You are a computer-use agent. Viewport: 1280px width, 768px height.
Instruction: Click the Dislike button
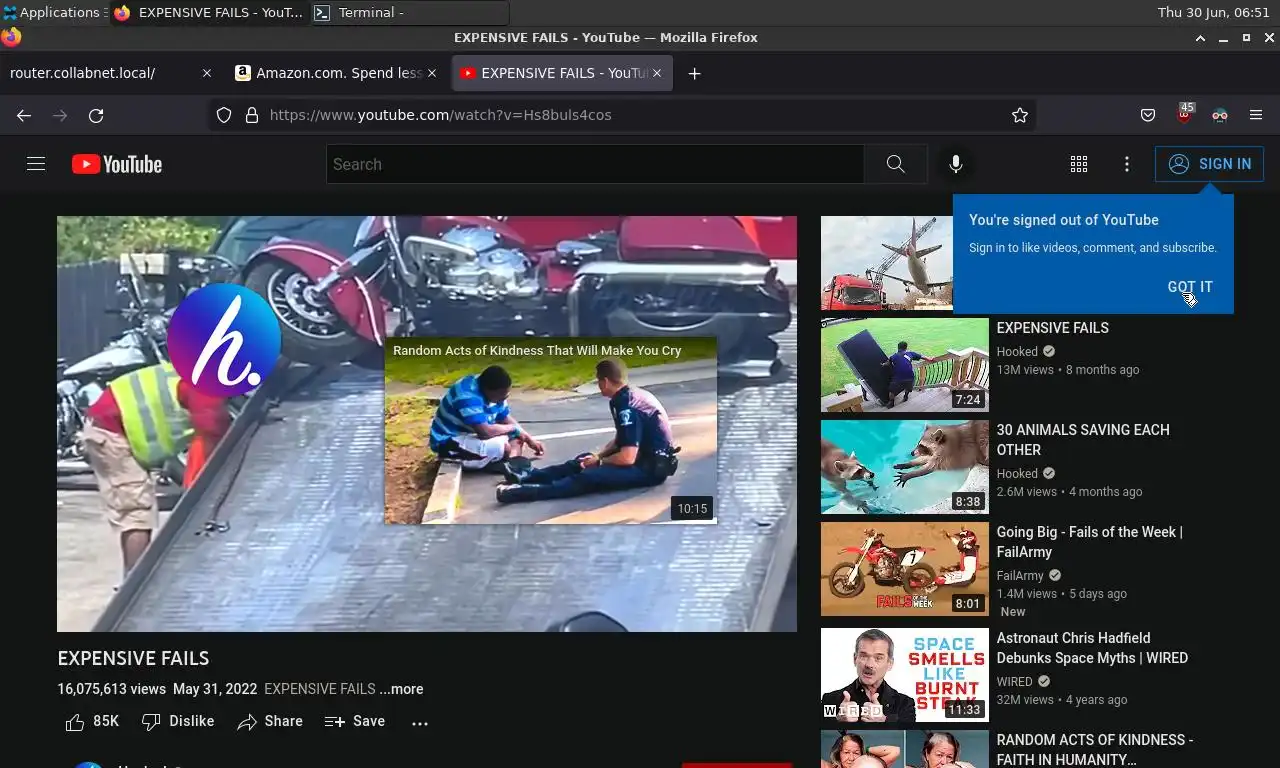178,721
